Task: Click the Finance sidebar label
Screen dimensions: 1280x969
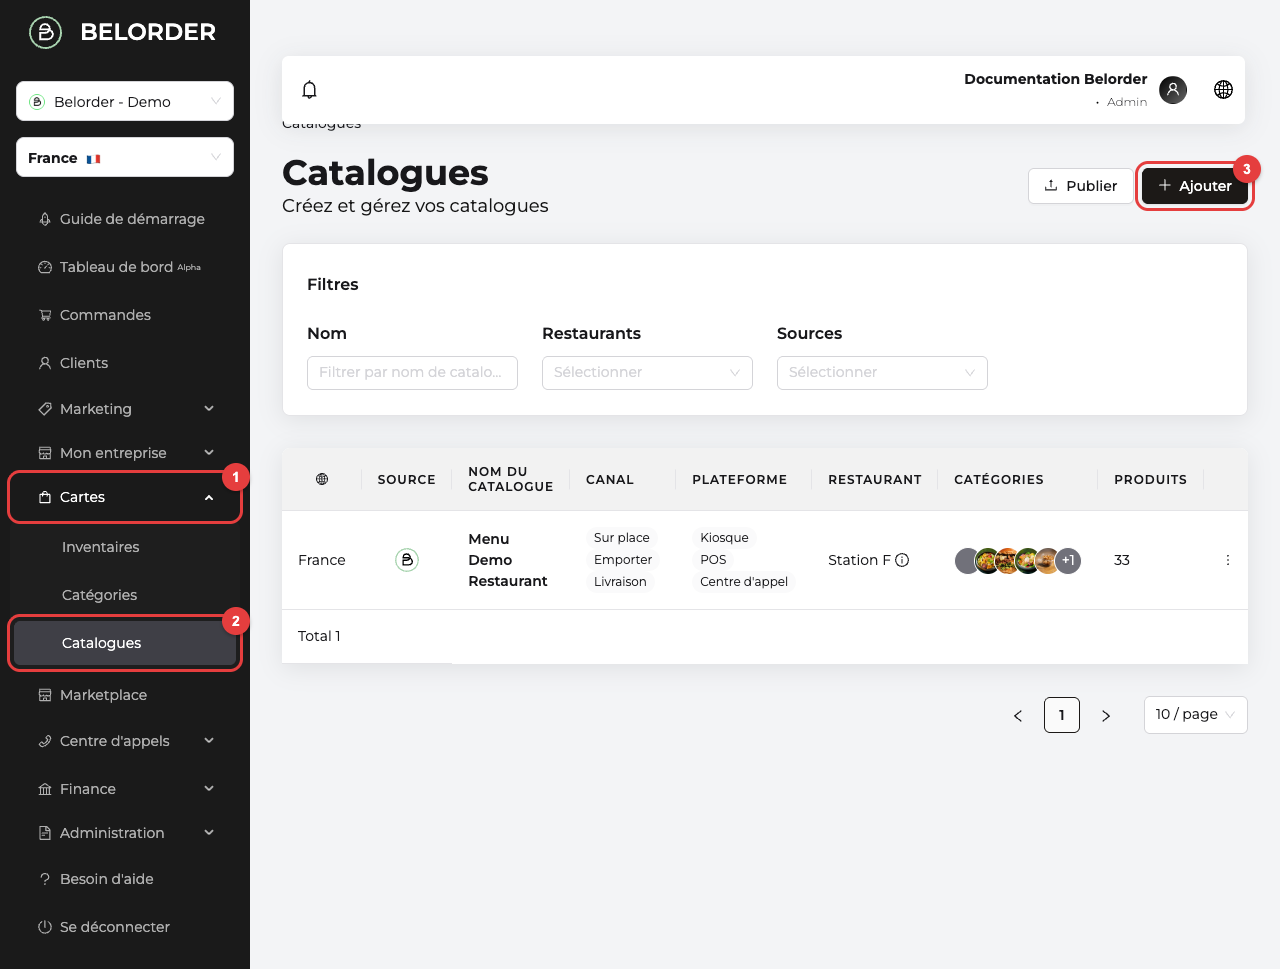Action: pos(88,789)
